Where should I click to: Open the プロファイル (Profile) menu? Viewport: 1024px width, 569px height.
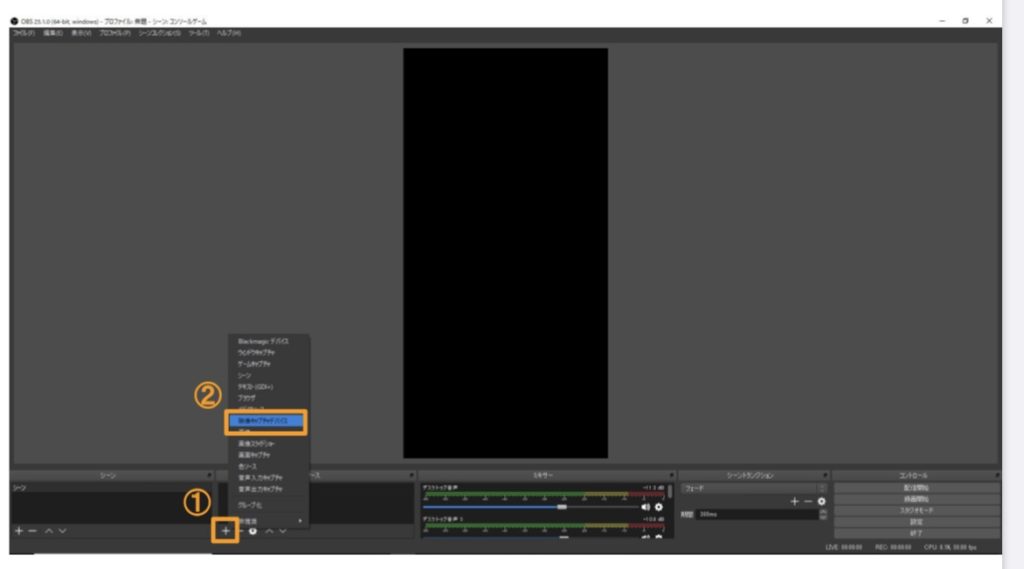(115, 33)
